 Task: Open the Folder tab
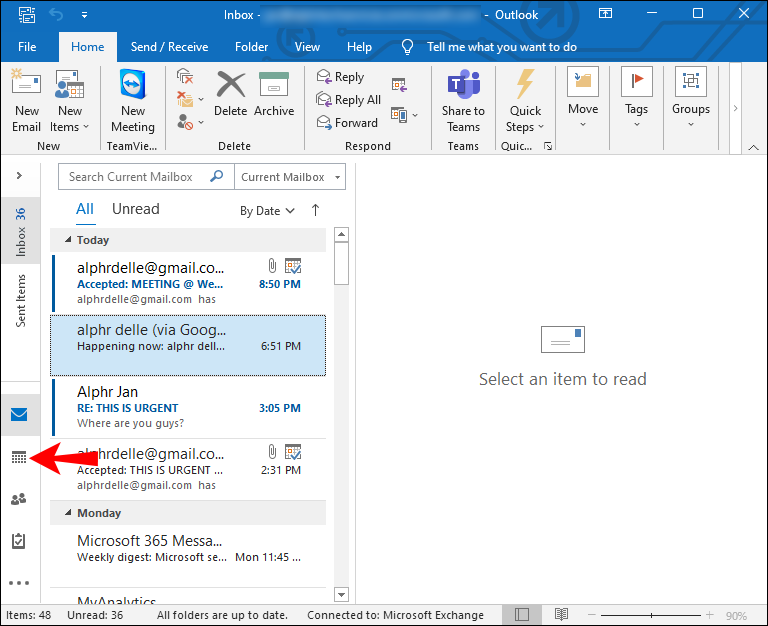pyautogui.click(x=251, y=47)
